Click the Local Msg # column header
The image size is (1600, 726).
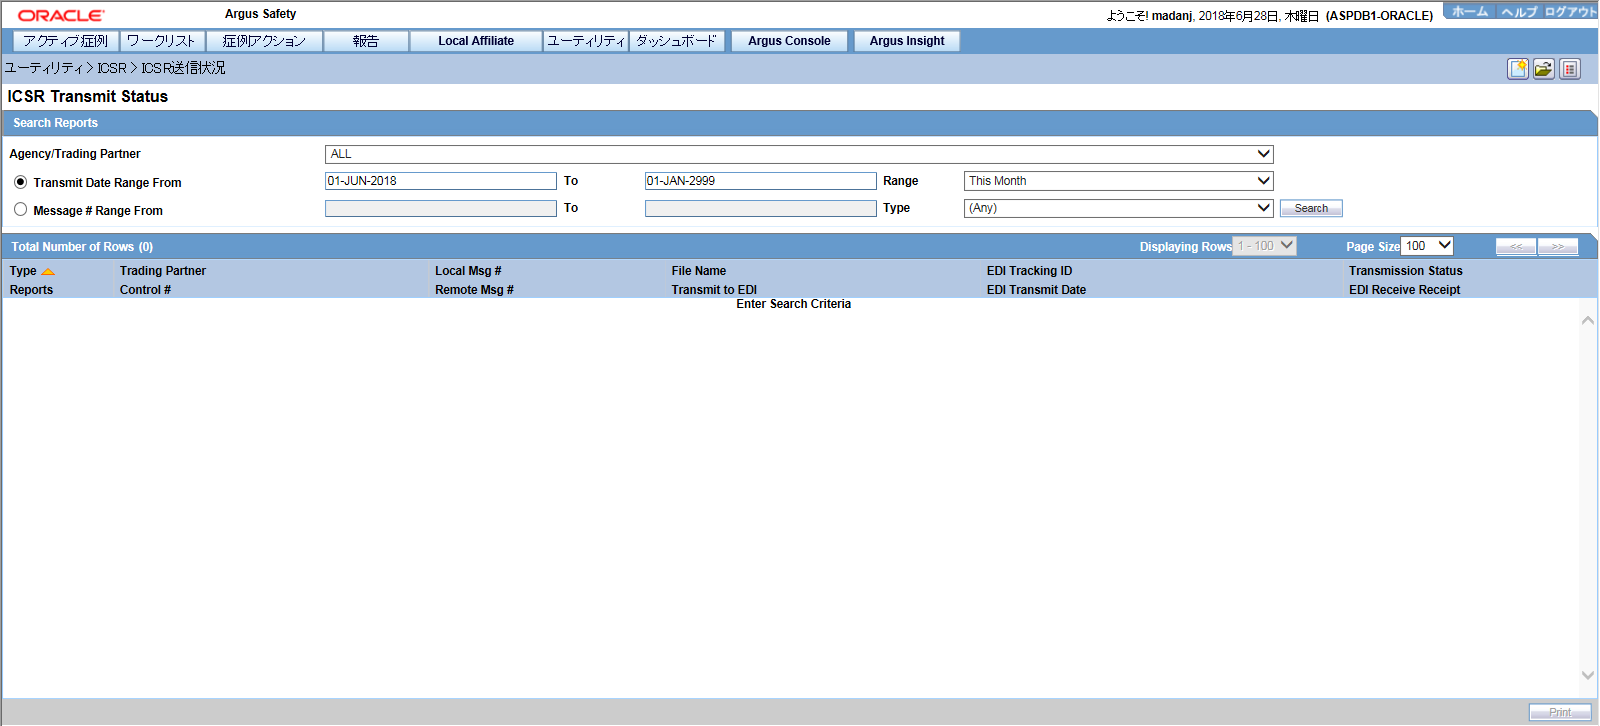[x=468, y=271]
